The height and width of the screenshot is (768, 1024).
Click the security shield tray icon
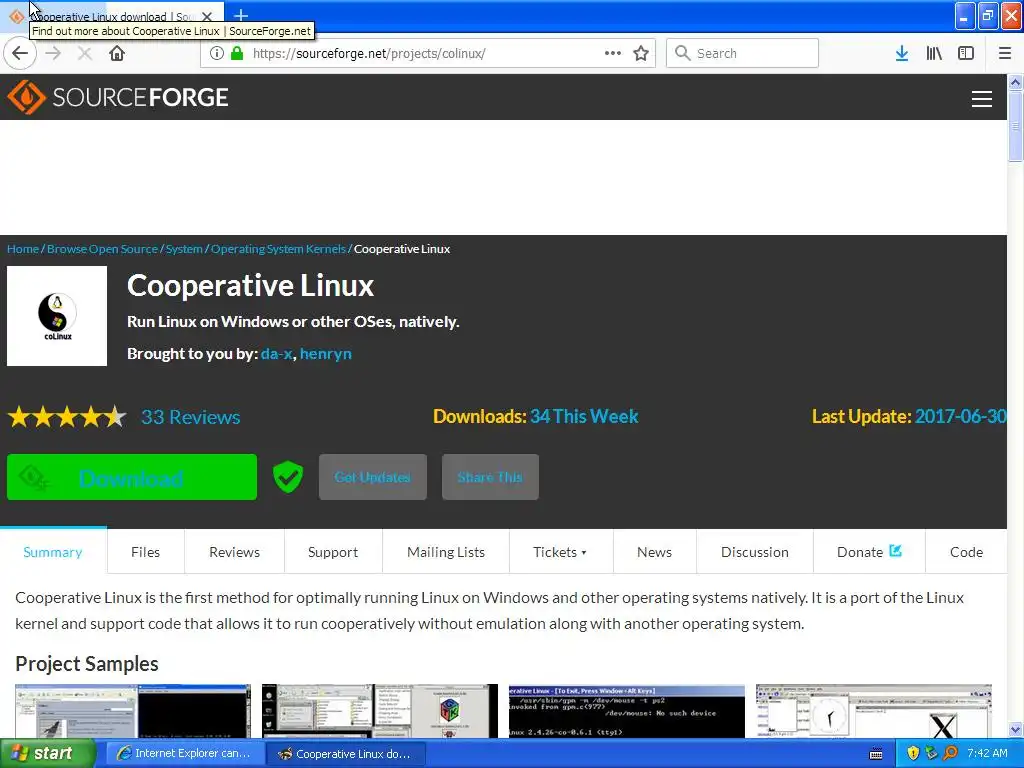pyautogui.click(x=913, y=754)
